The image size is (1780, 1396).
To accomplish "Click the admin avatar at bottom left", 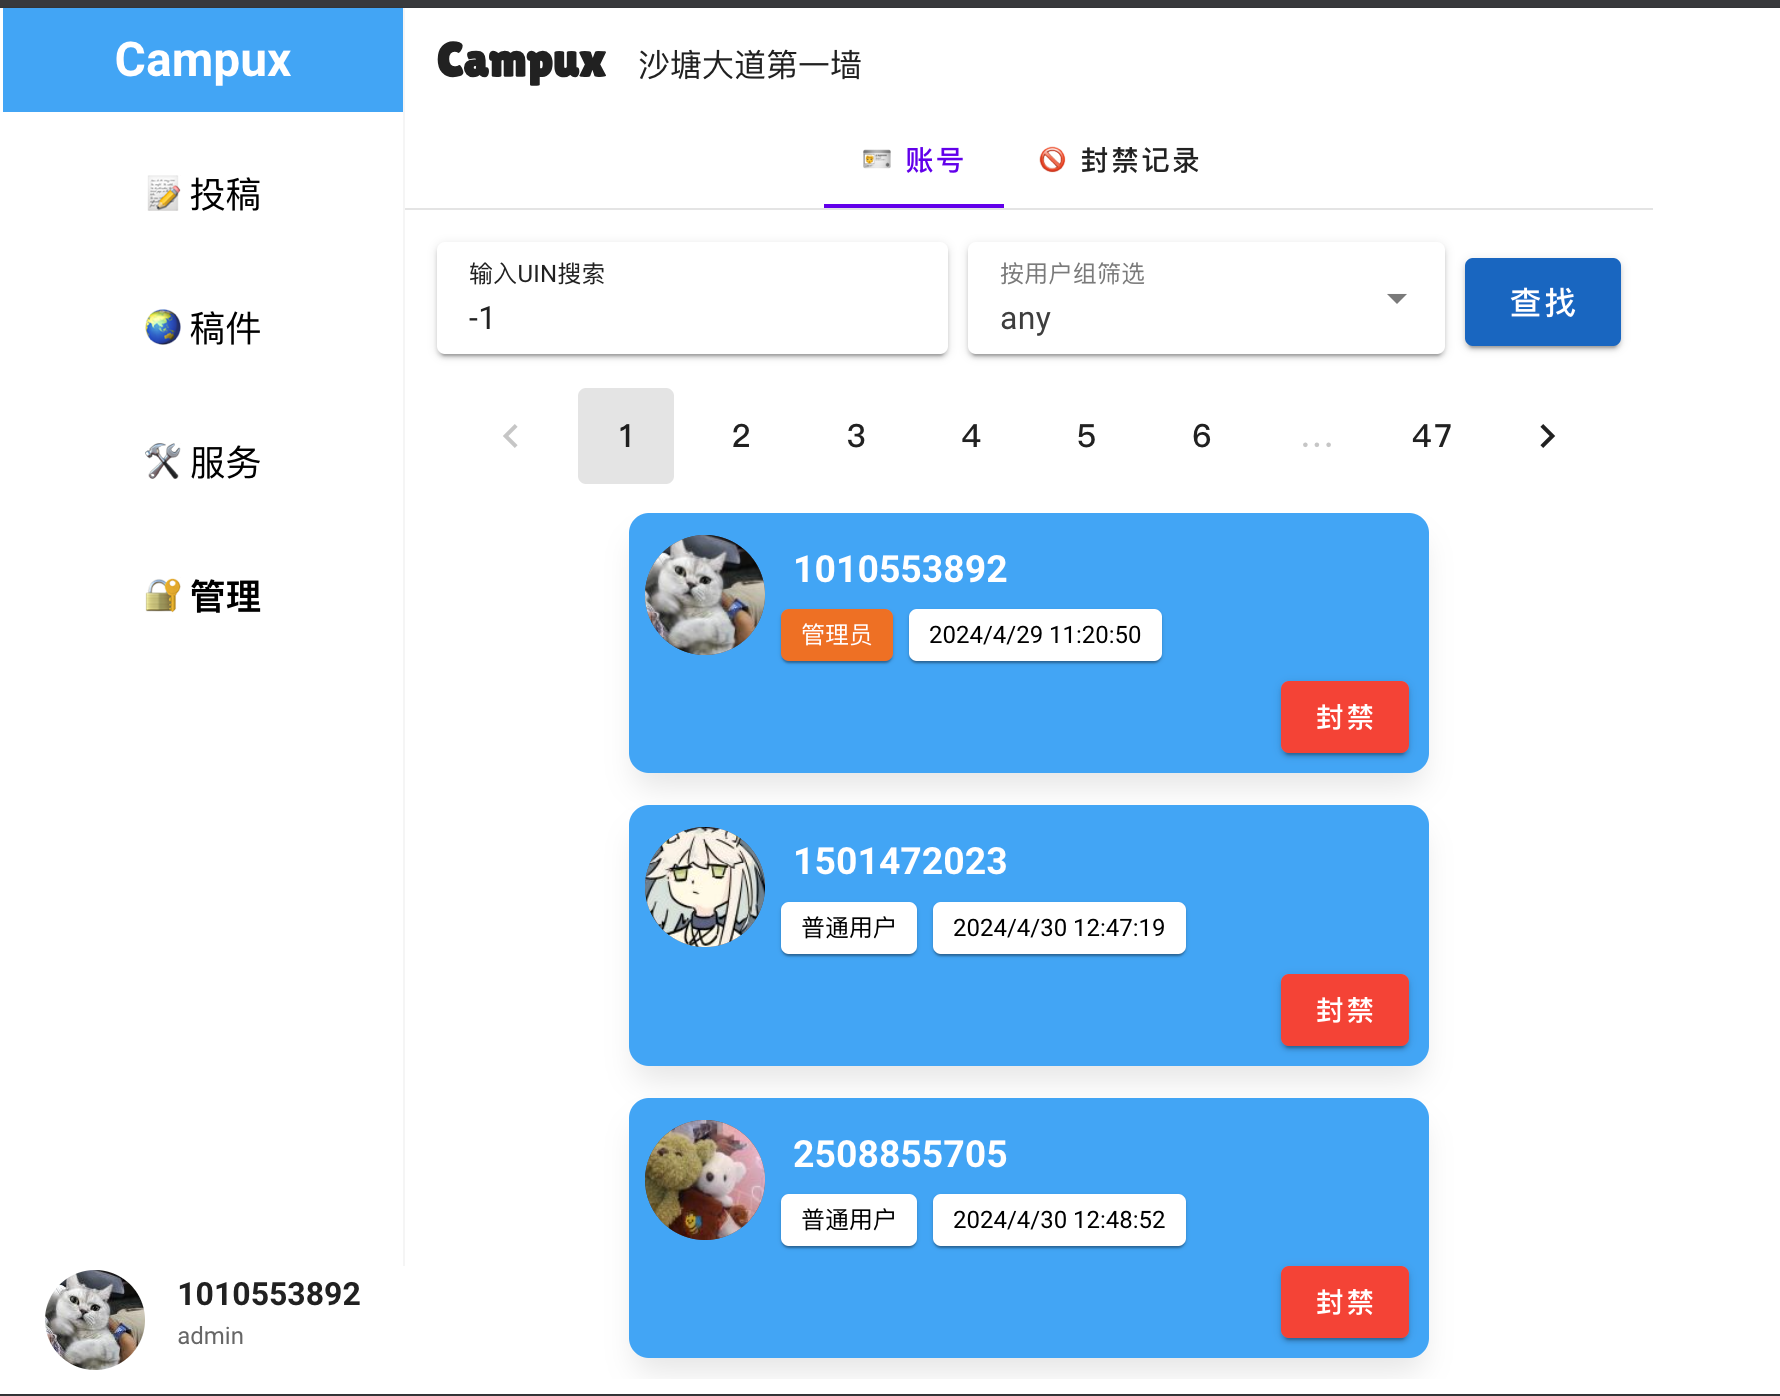I will click(93, 1318).
